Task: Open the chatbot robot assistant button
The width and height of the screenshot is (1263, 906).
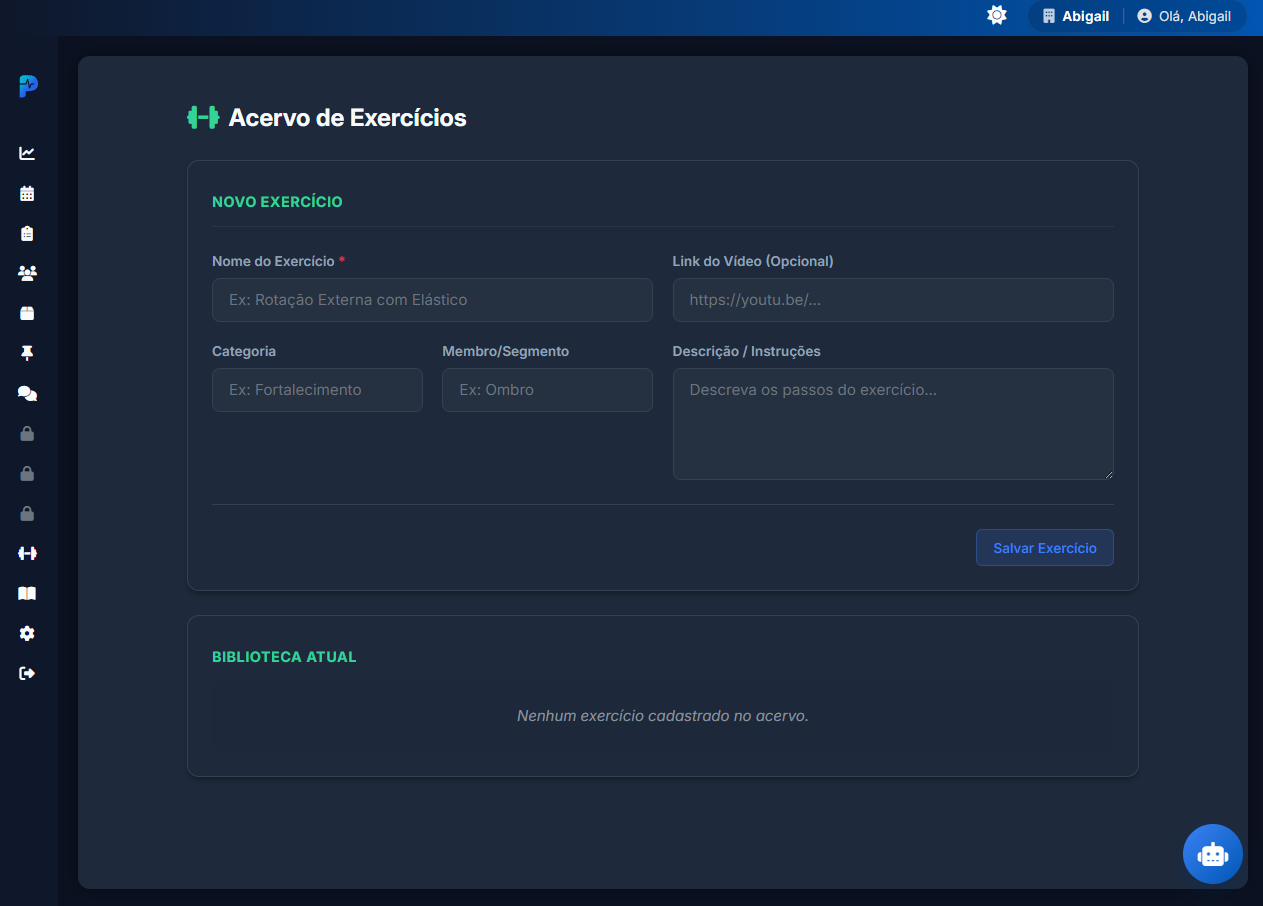Action: tap(1213, 854)
